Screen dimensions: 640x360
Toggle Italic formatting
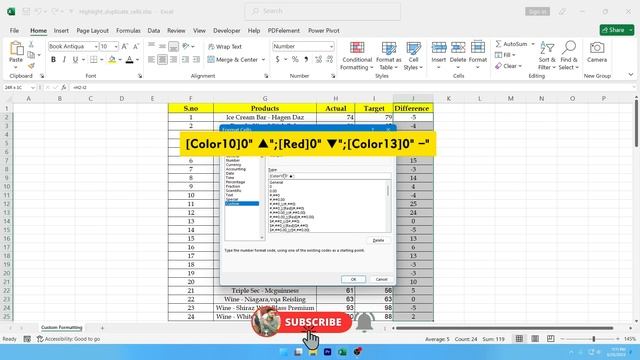tap(64, 60)
